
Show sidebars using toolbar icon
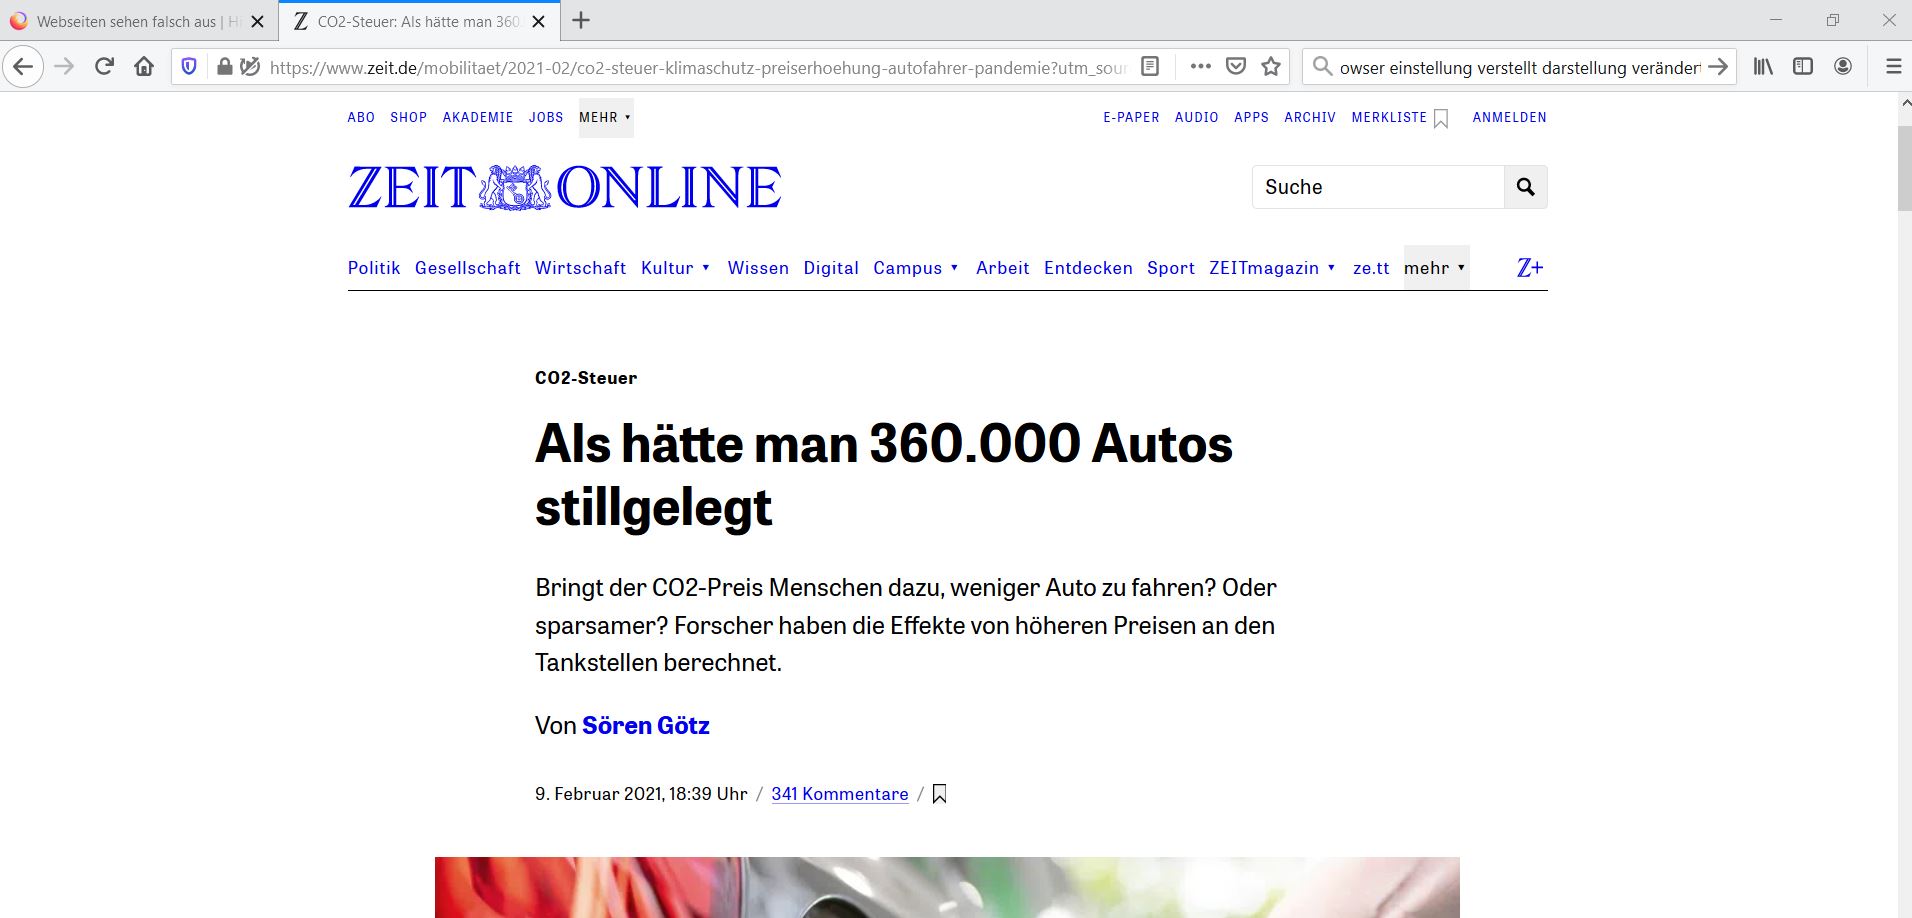tap(1803, 67)
